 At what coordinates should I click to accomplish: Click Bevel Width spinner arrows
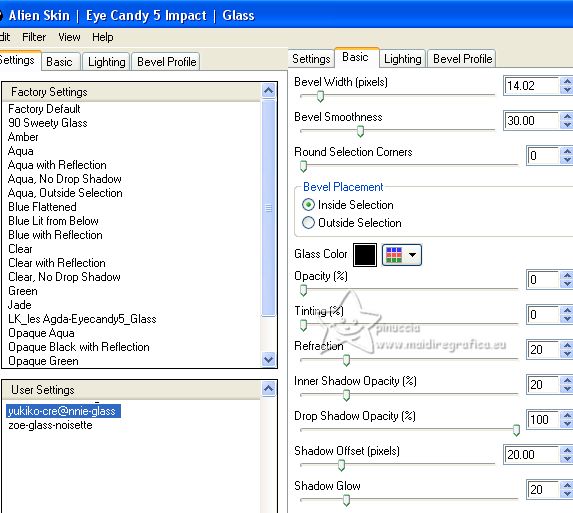(x=566, y=86)
